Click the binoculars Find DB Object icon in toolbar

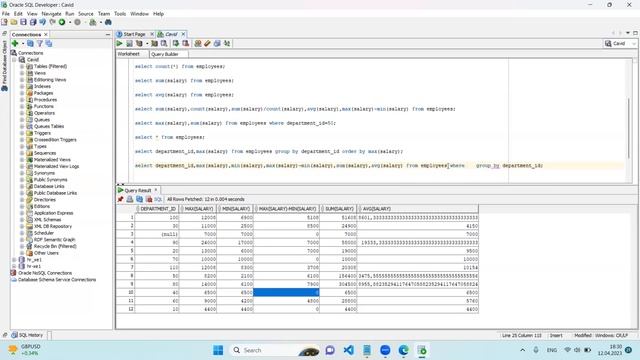[108, 22]
